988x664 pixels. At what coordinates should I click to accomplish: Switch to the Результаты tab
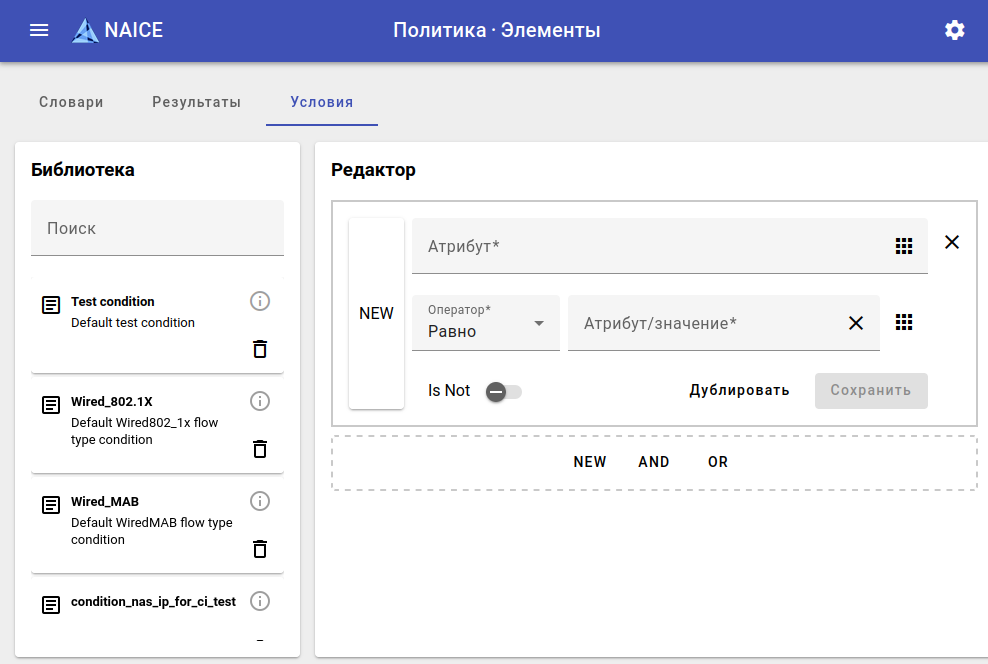click(x=196, y=102)
